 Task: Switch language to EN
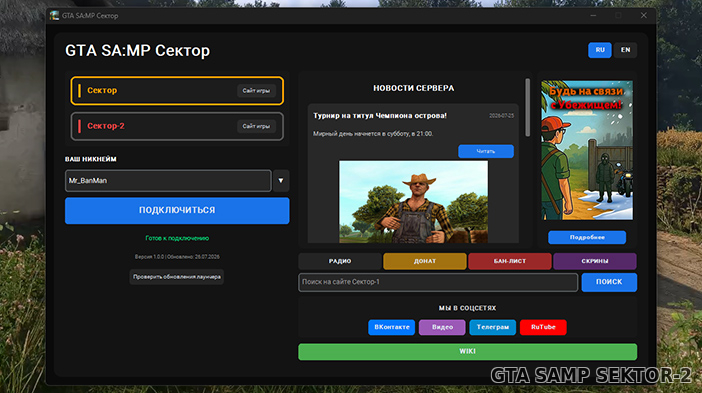coord(625,50)
